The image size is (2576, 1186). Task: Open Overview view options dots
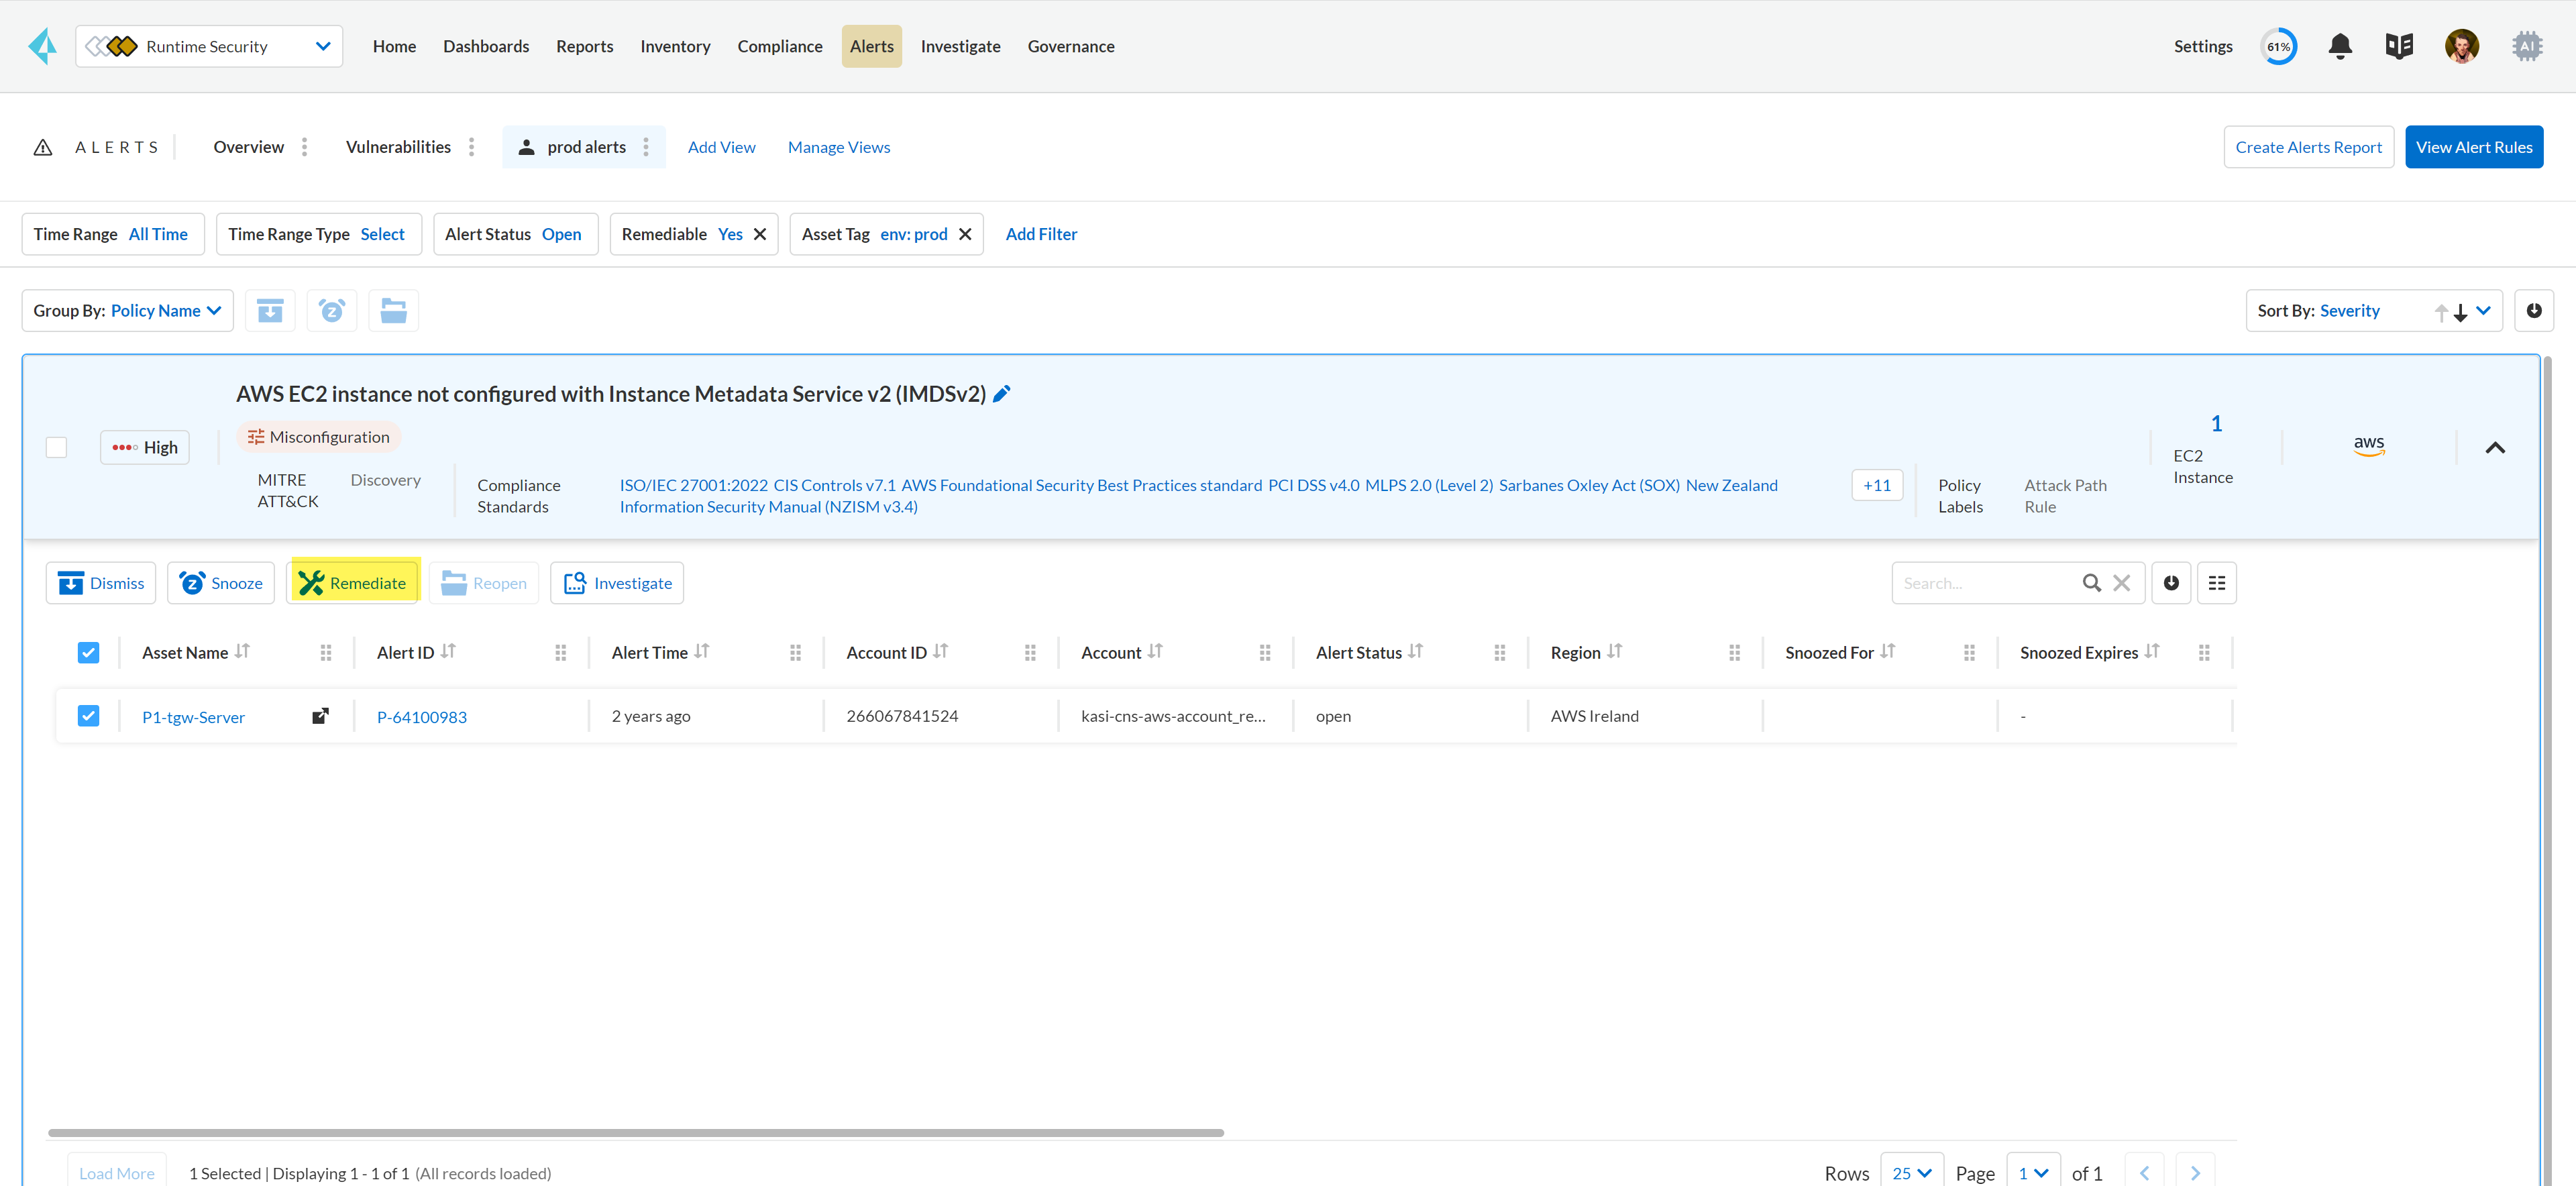click(305, 147)
